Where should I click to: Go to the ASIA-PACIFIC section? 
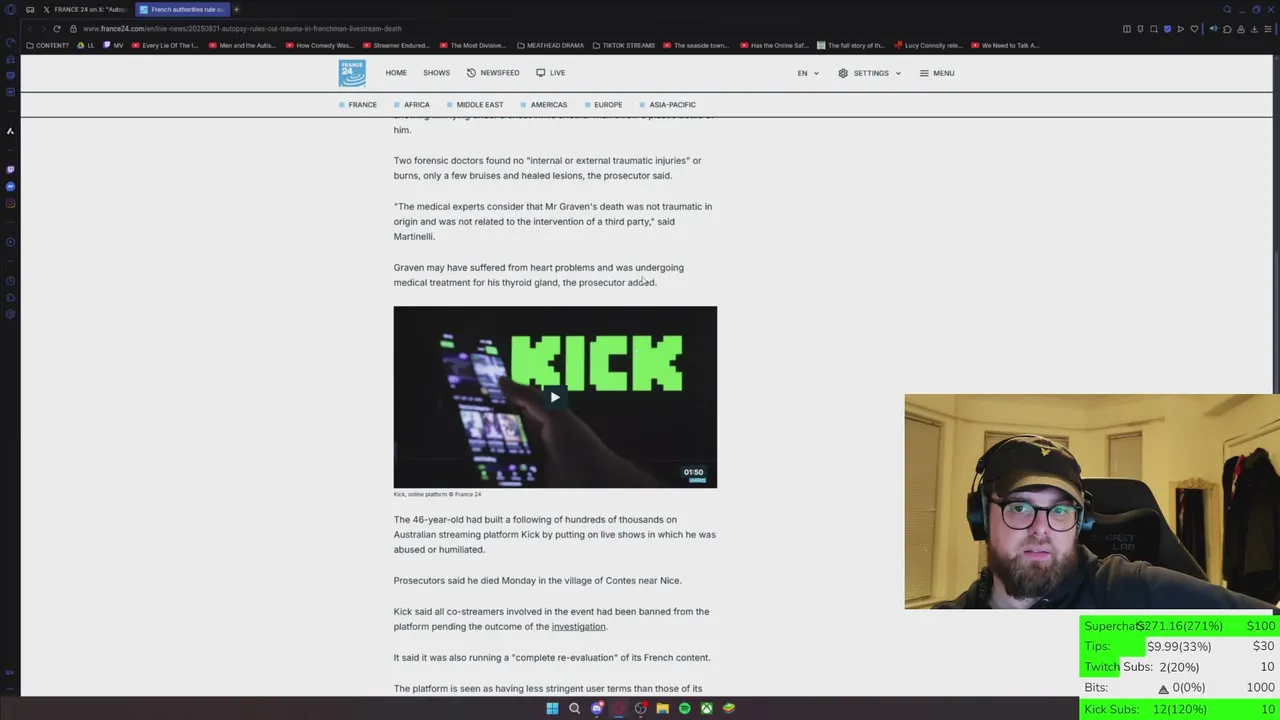(x=667, y=105)
